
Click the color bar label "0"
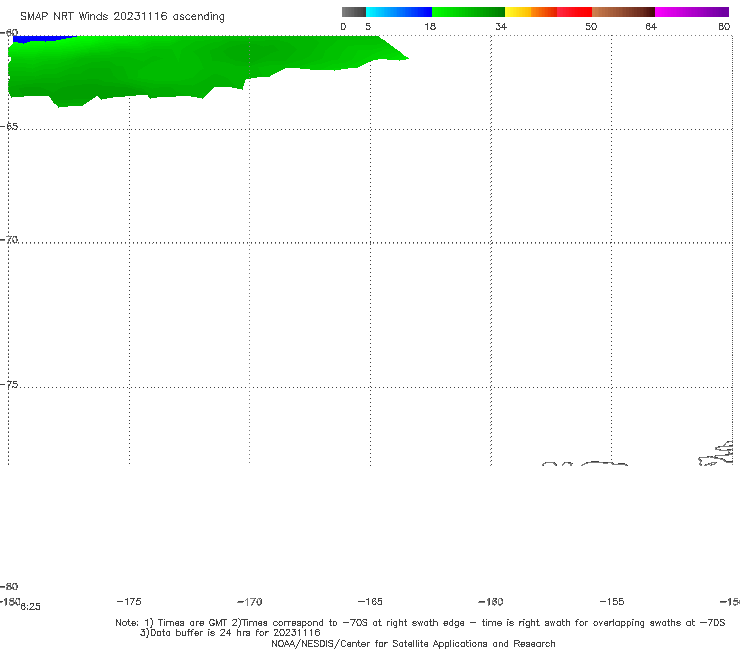[x=343, y=27]
